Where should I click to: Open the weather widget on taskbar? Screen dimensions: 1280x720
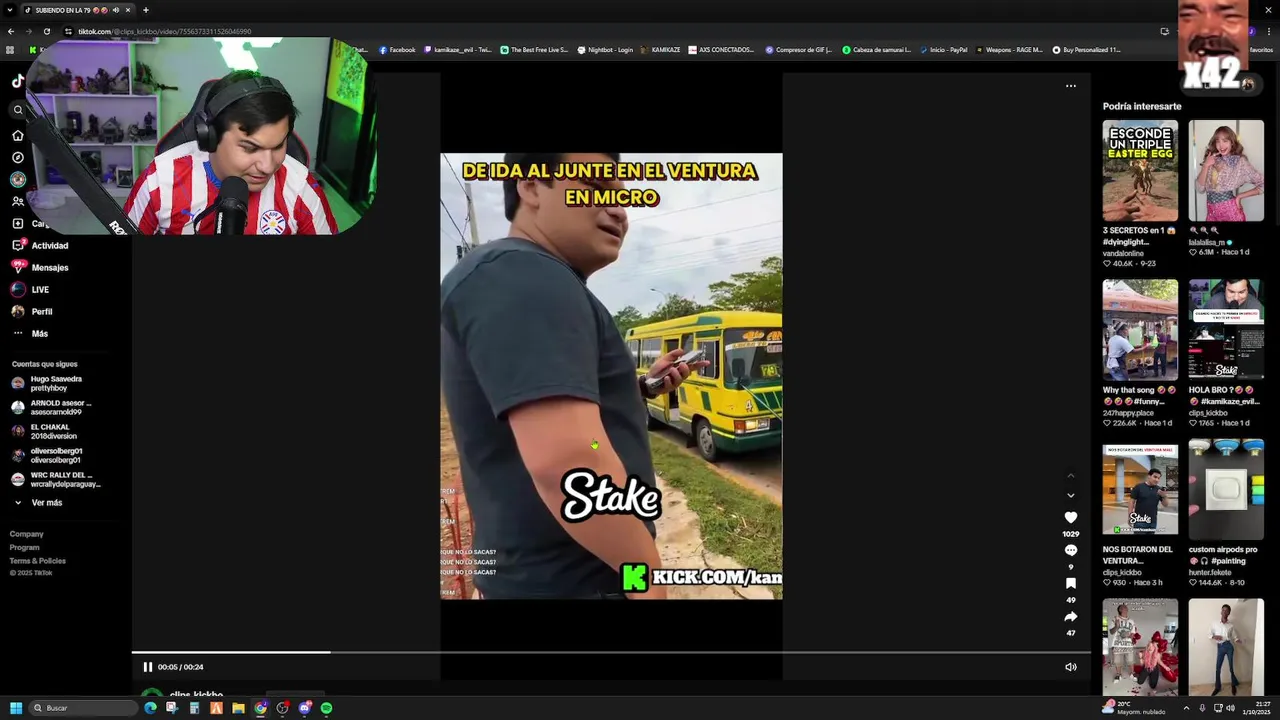pos(1133,708)
